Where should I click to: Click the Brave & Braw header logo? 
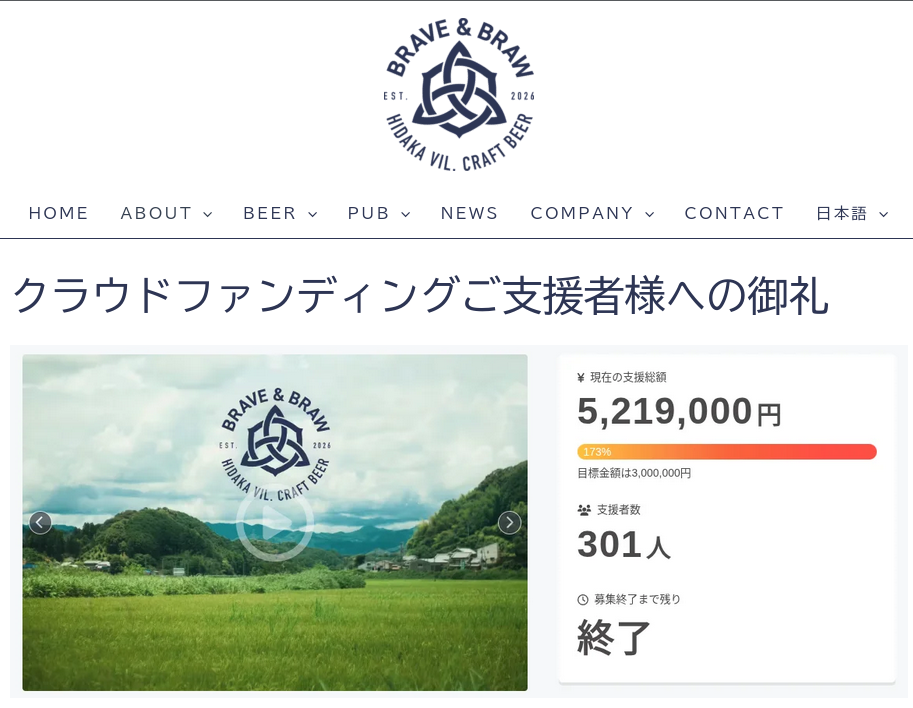pyautogui.click(x=459, y=93)
